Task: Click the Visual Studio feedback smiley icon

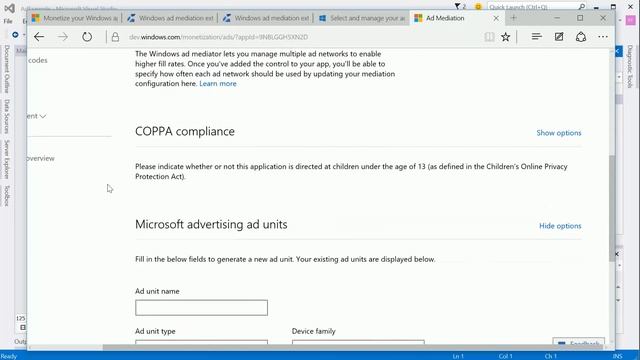Action: coord(478,7)
